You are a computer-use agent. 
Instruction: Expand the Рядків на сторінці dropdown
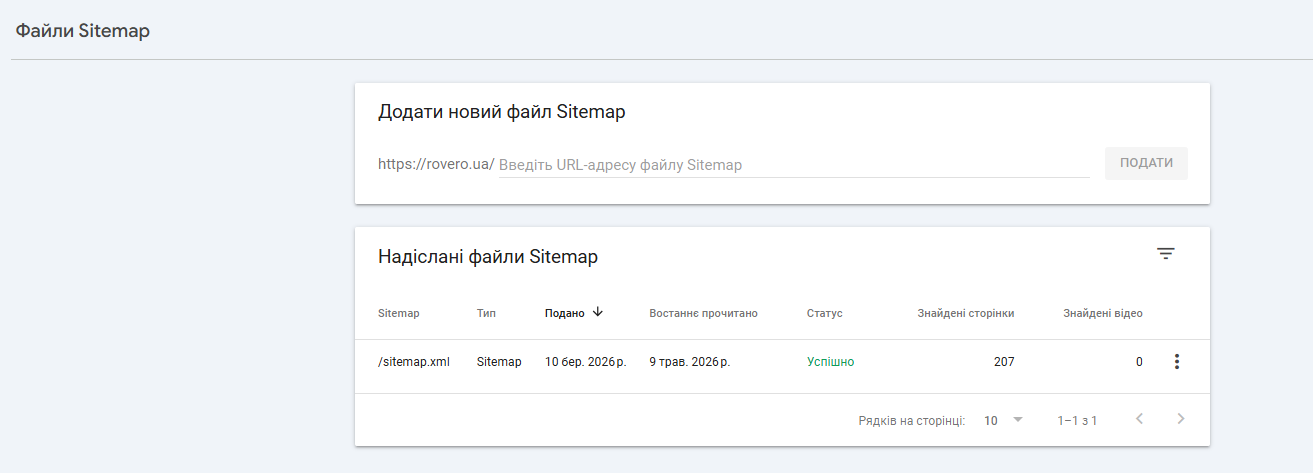(1004, 420)
